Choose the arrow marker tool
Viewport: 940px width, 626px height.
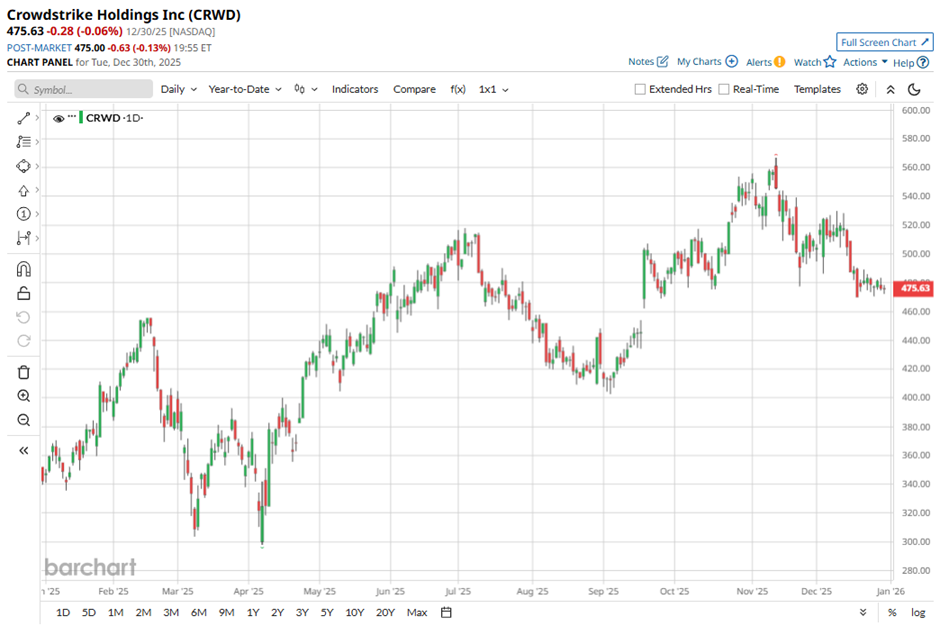23,191
